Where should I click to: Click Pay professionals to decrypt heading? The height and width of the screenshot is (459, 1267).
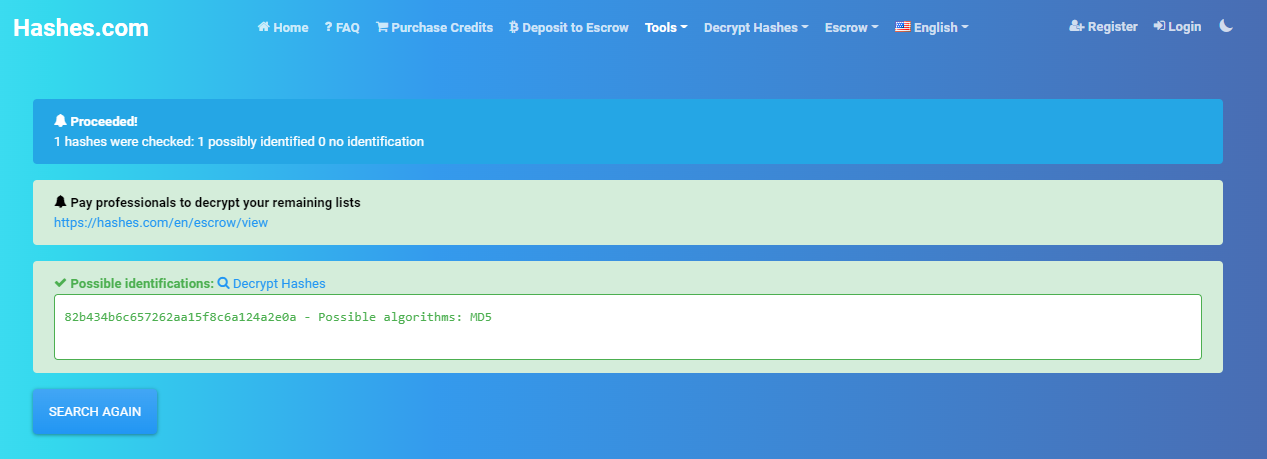coord(215,202)
